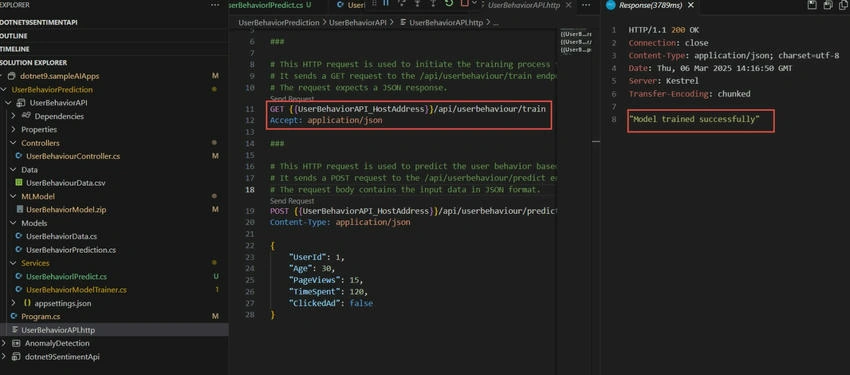850x375 pixels.
Task: Click the "TimeSpent": 120 line
Action: [328, 292]
